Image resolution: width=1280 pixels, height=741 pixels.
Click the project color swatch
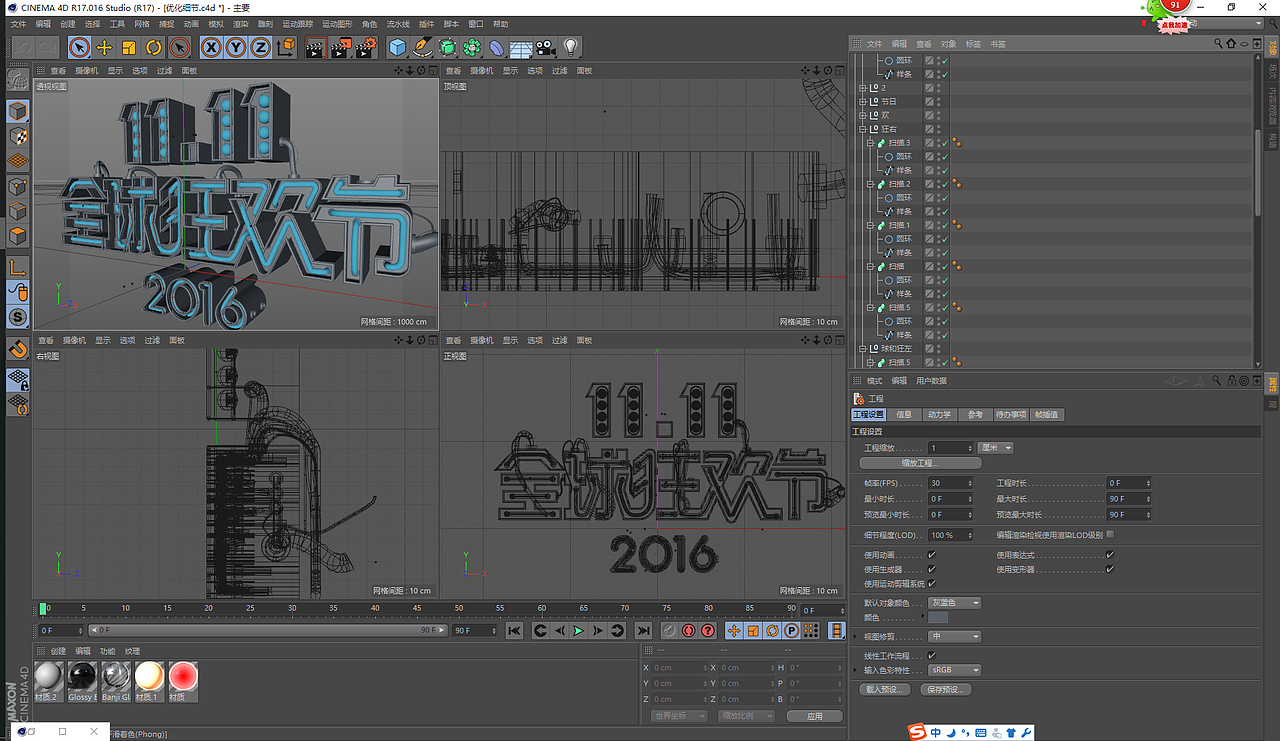click(x=938, y=617)
